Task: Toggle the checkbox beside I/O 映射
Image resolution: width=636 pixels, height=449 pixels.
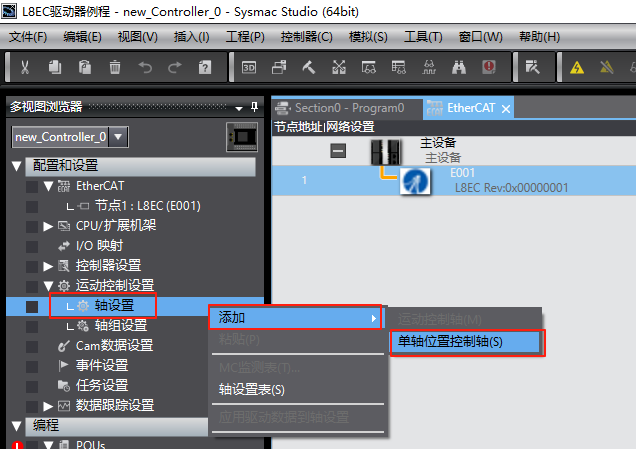Action: pos(32,246)
